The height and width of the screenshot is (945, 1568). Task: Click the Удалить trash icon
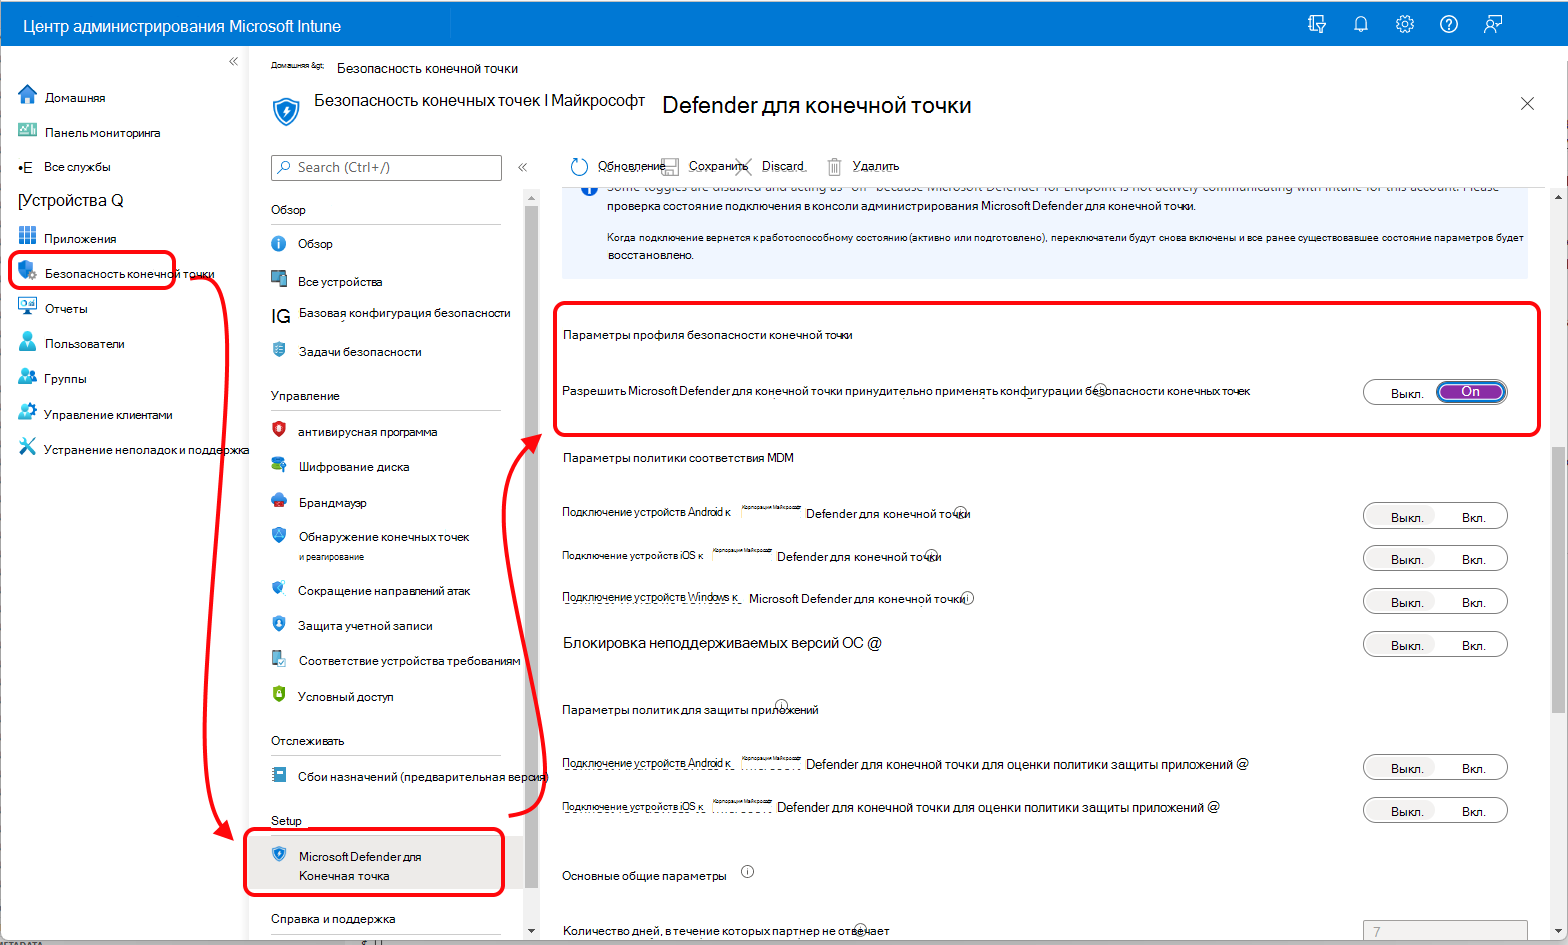pyautogui.click(x=834, y=167)
